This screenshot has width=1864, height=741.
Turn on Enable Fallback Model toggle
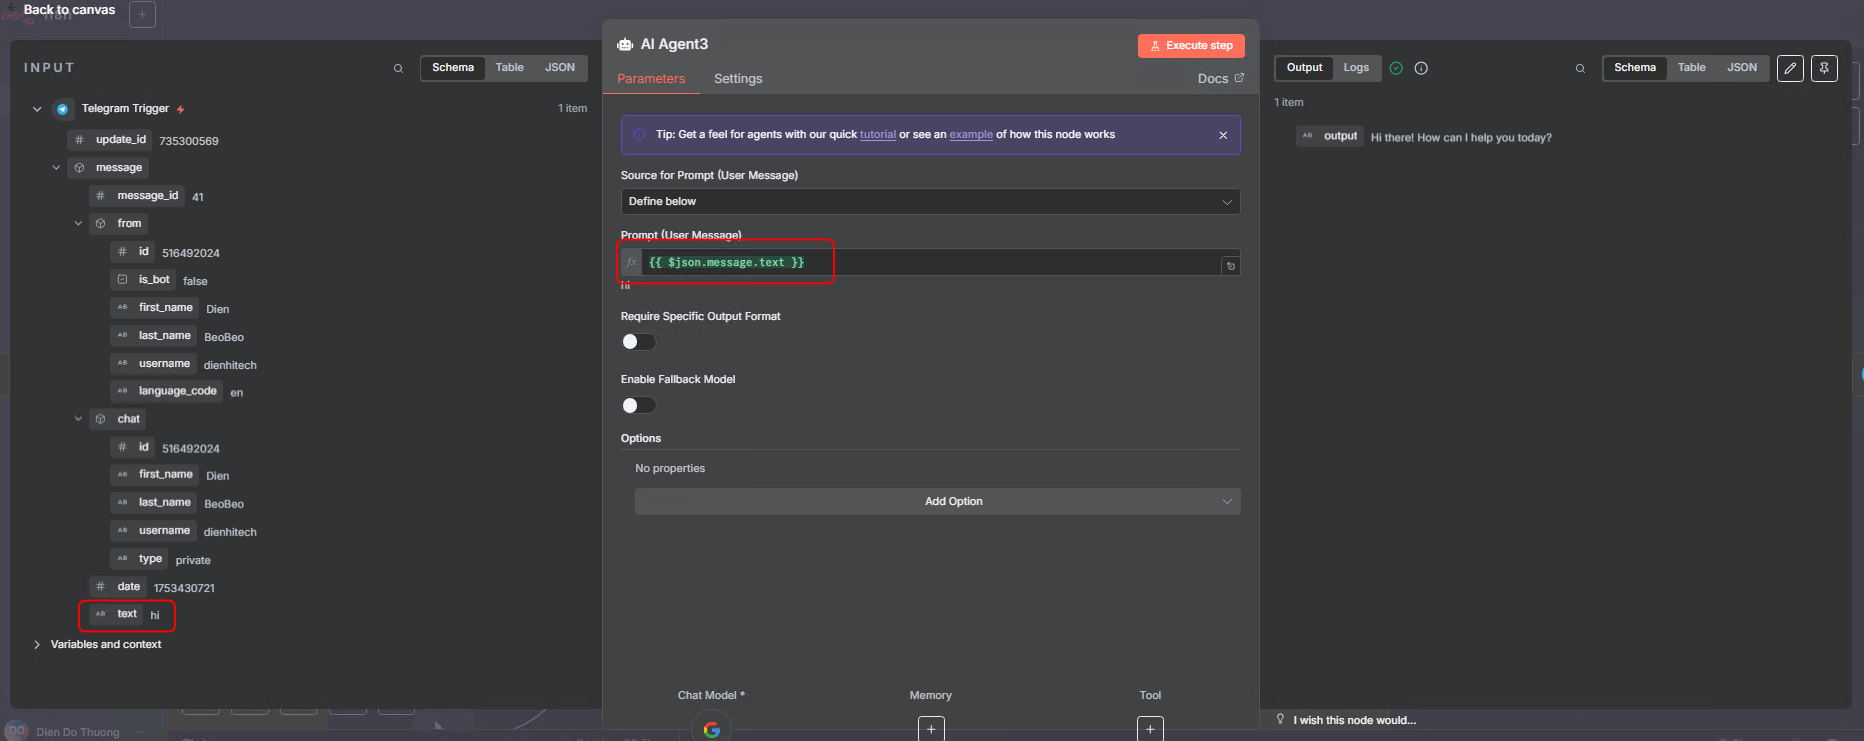(x=638, y=405)
